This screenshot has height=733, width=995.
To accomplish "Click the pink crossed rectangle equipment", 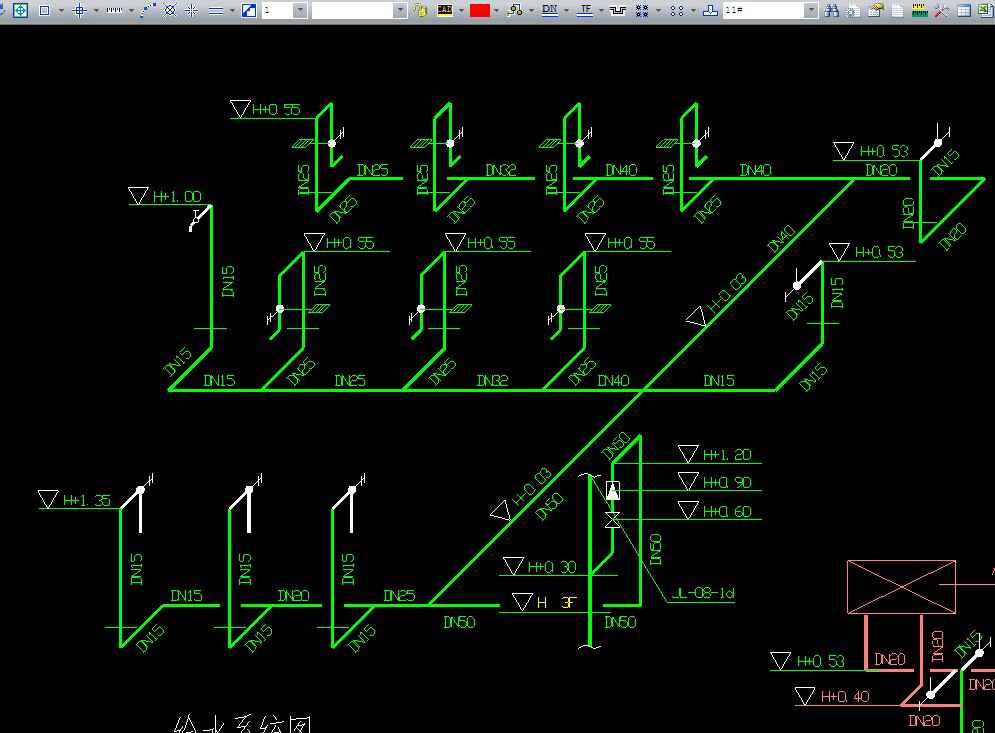I will (x=902, y=587).
